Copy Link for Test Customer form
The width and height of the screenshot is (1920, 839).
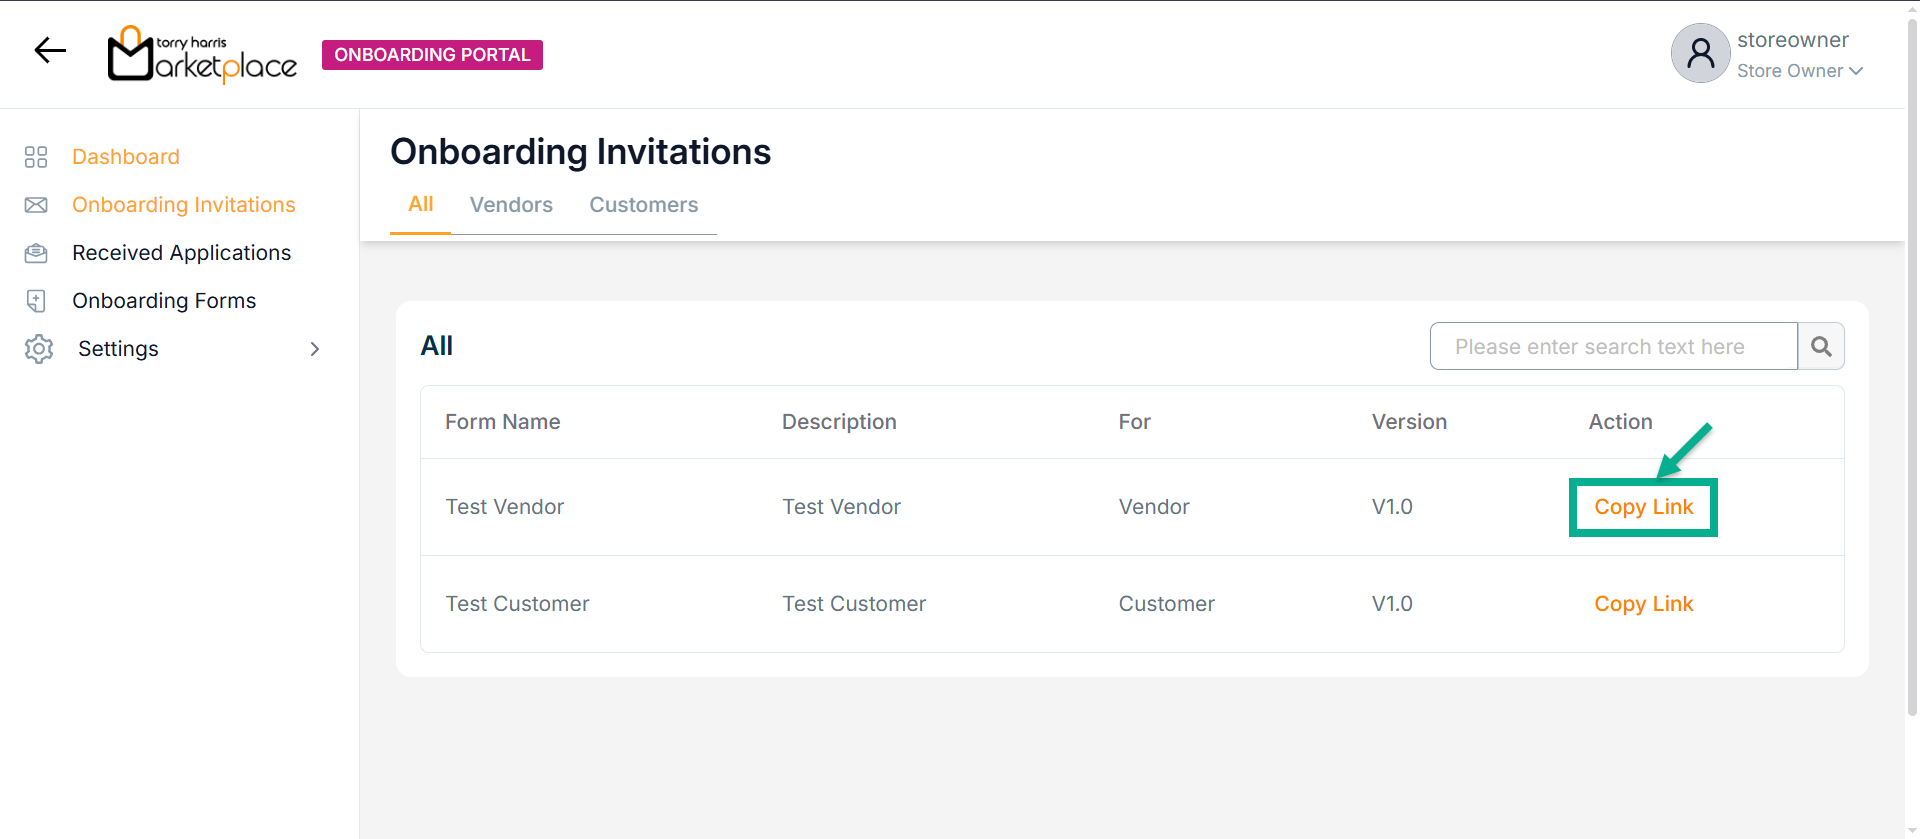pos(1643,604)
